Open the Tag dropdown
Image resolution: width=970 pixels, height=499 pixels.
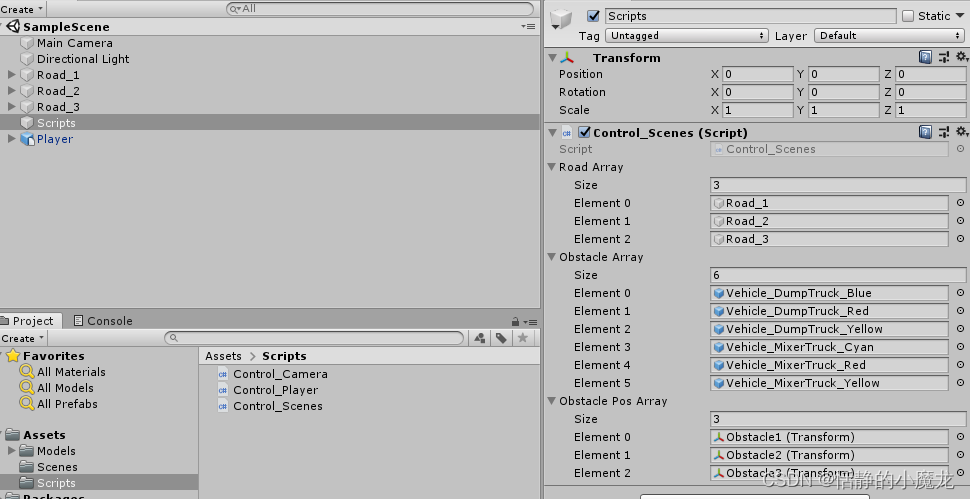[687, 36]
